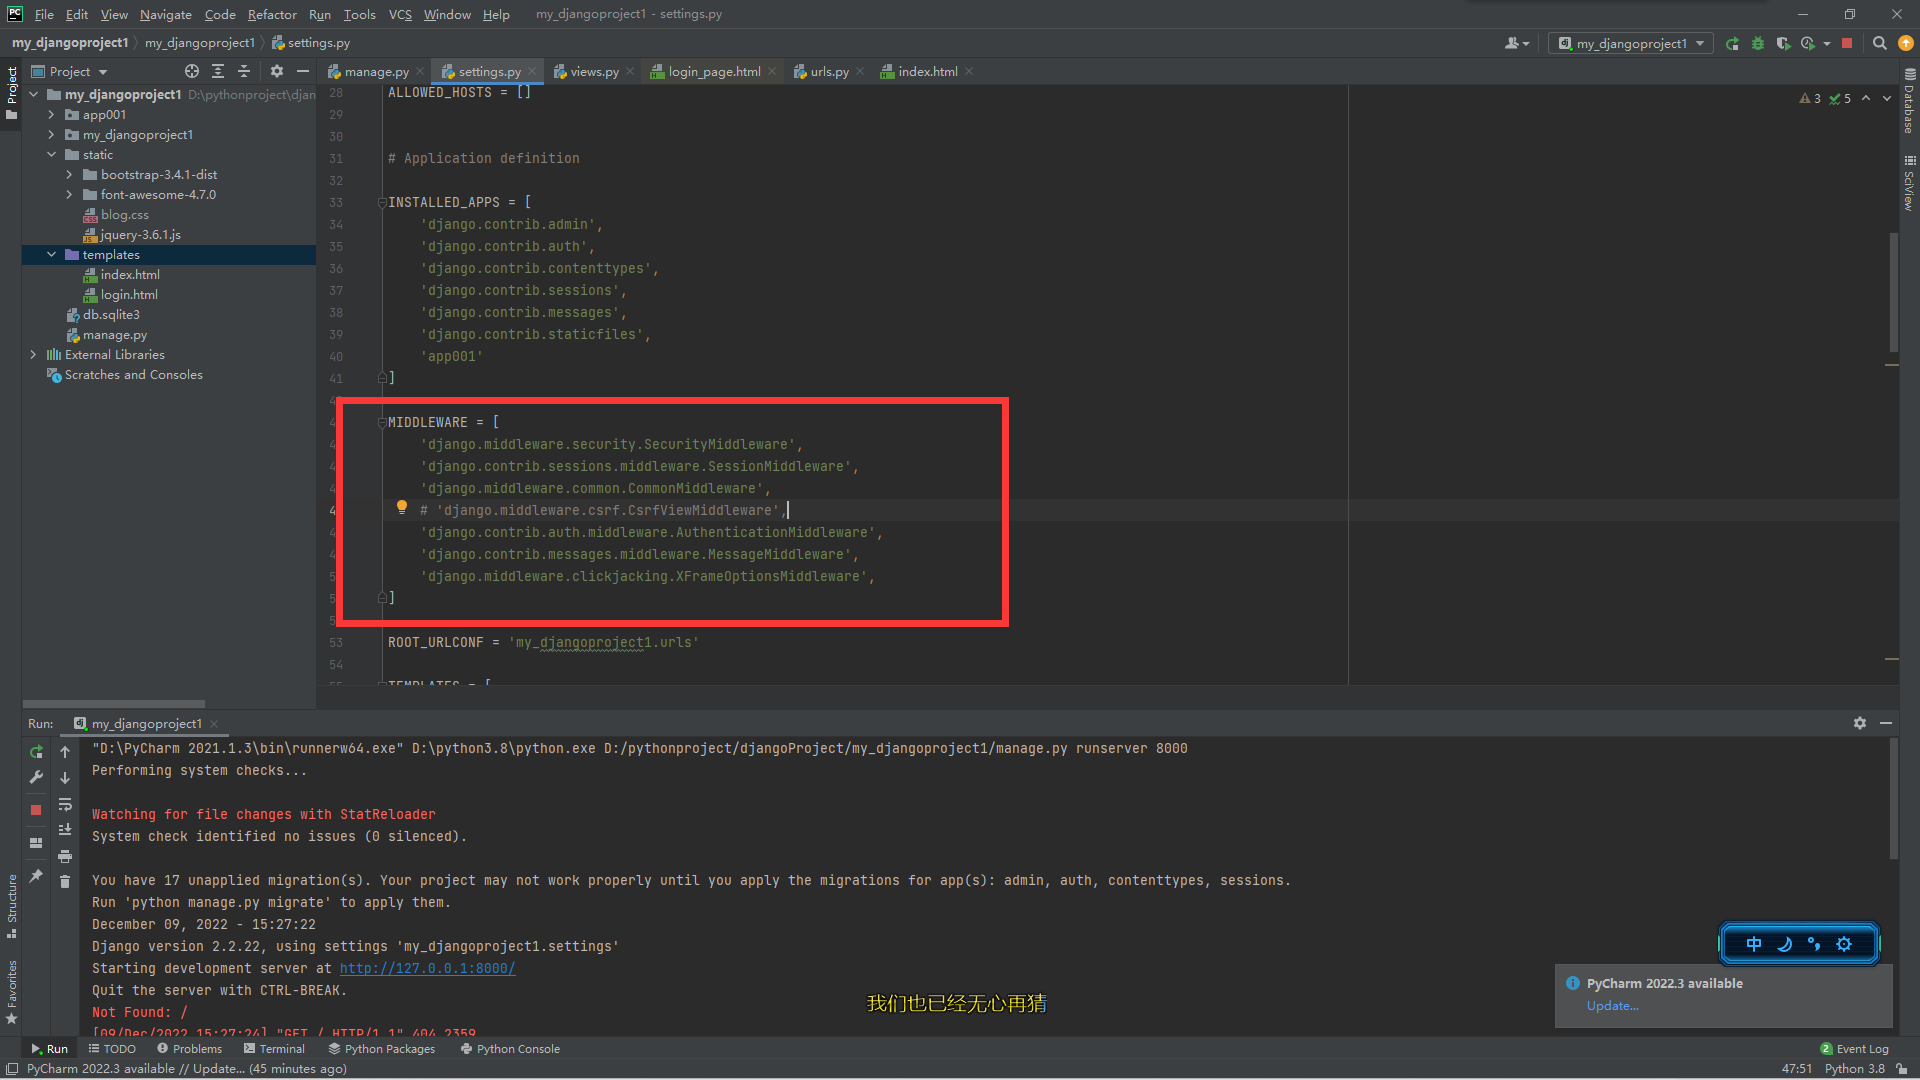This screenshot has height=1080, width=1920.
Task: Click the print icon in Run console
Action: tap(65, 856)
